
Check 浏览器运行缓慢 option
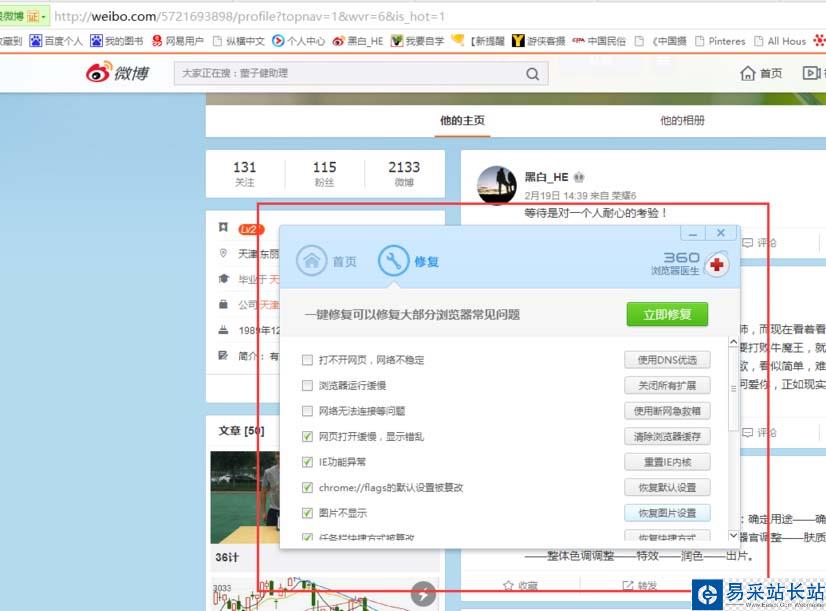[307, 386]
